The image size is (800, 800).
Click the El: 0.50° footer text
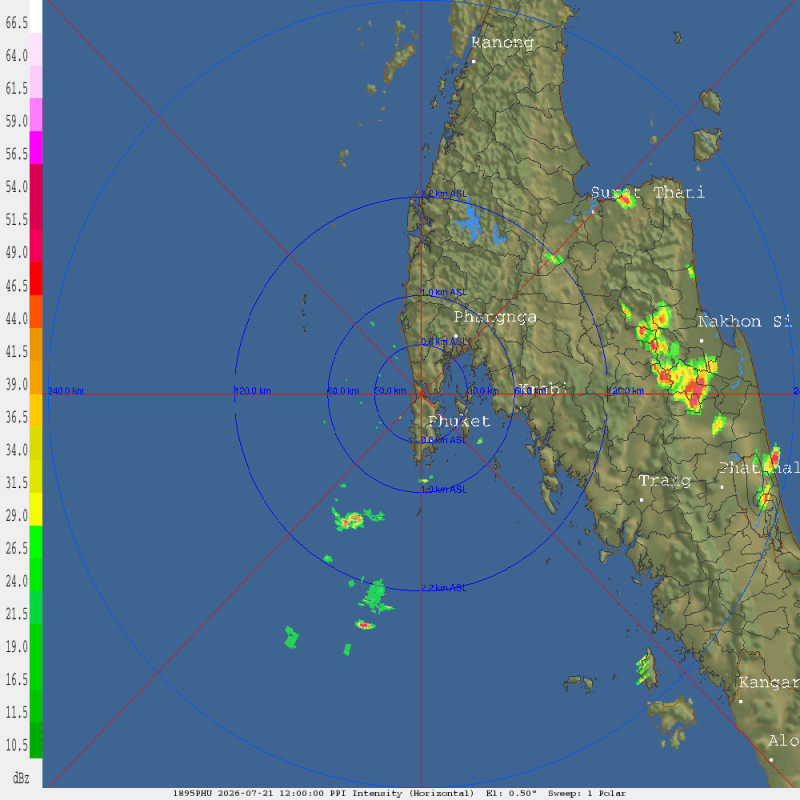tap(511, 793)
